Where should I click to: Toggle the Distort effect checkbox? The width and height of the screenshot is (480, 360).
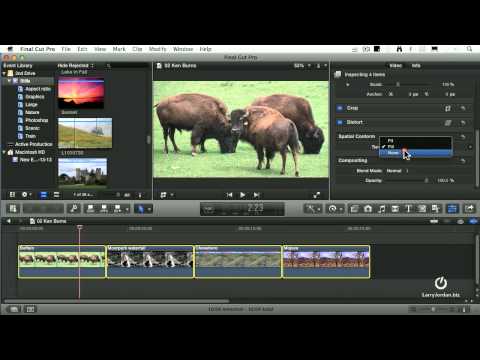pos(340,122)
